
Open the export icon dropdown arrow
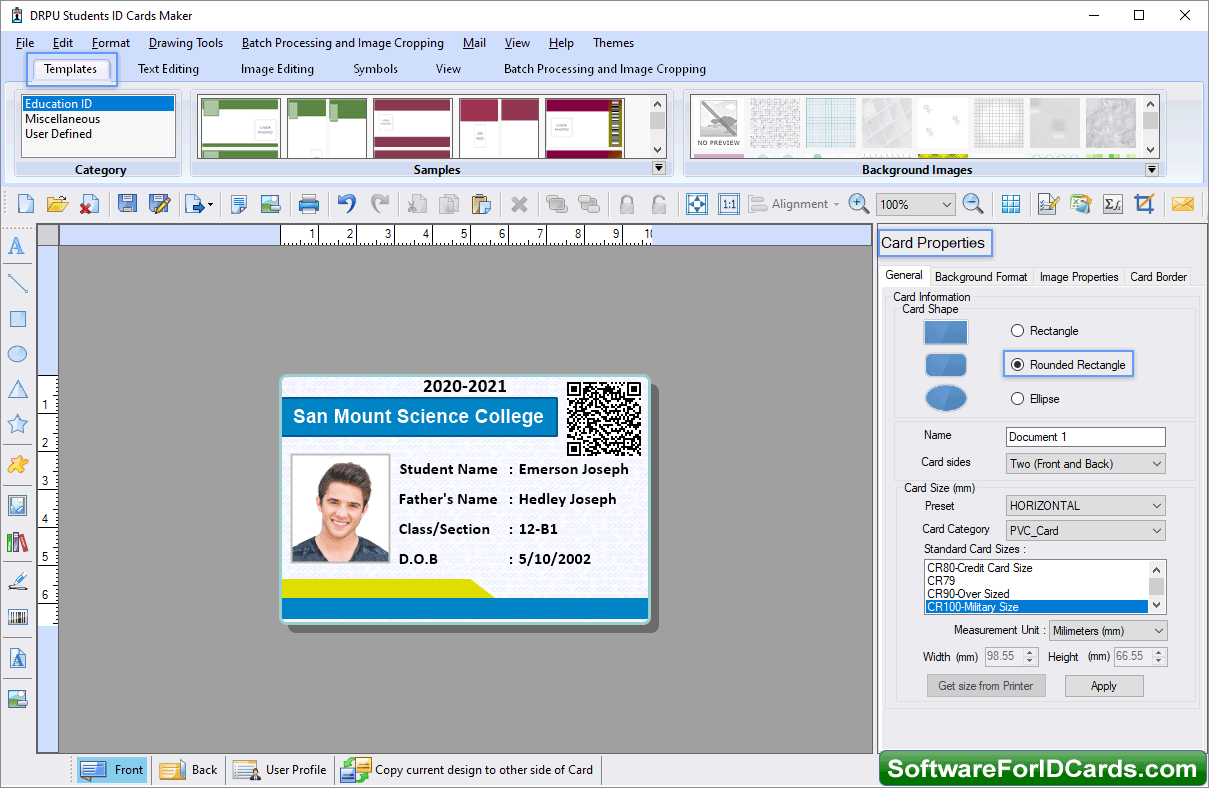point(210,205)
